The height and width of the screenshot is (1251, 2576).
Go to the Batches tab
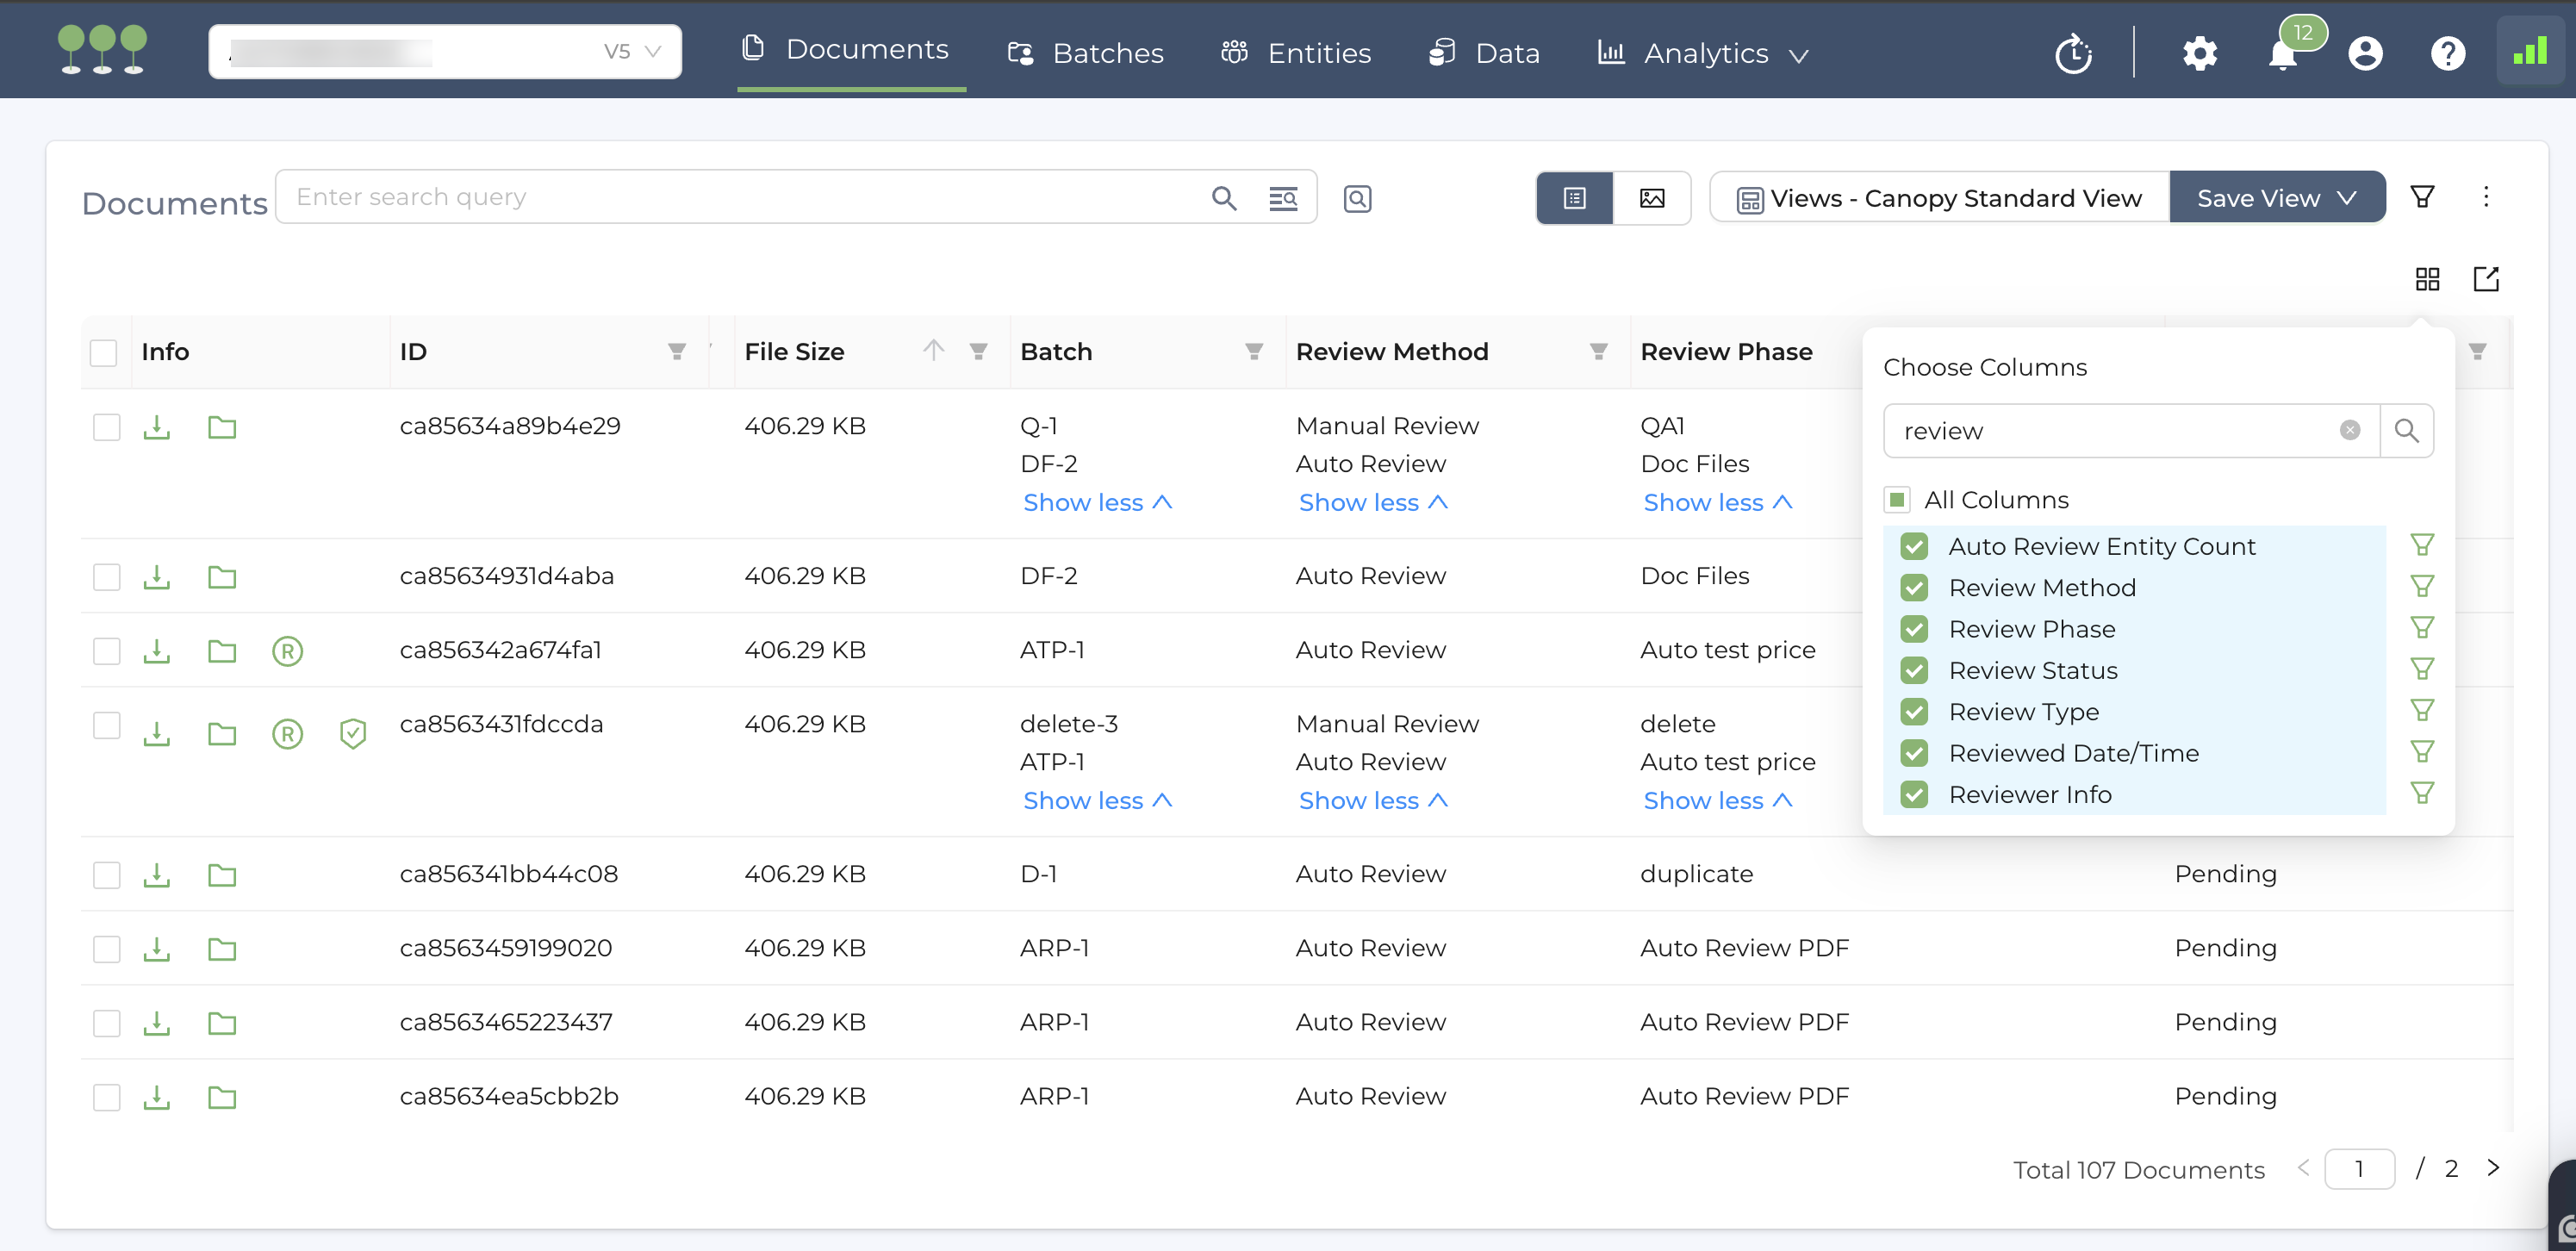pyautogui.click(x=1086, y=54)
